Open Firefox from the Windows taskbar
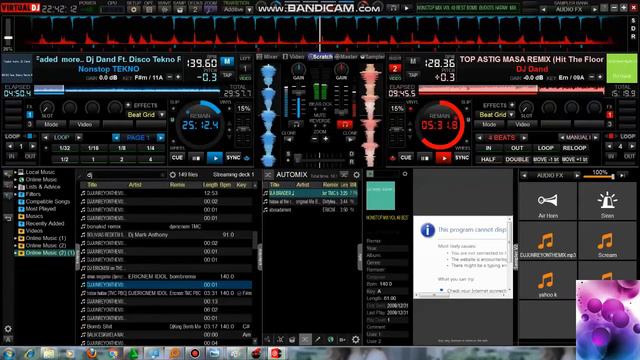Screen dimensions: 640x360 (x=91, y=353)
